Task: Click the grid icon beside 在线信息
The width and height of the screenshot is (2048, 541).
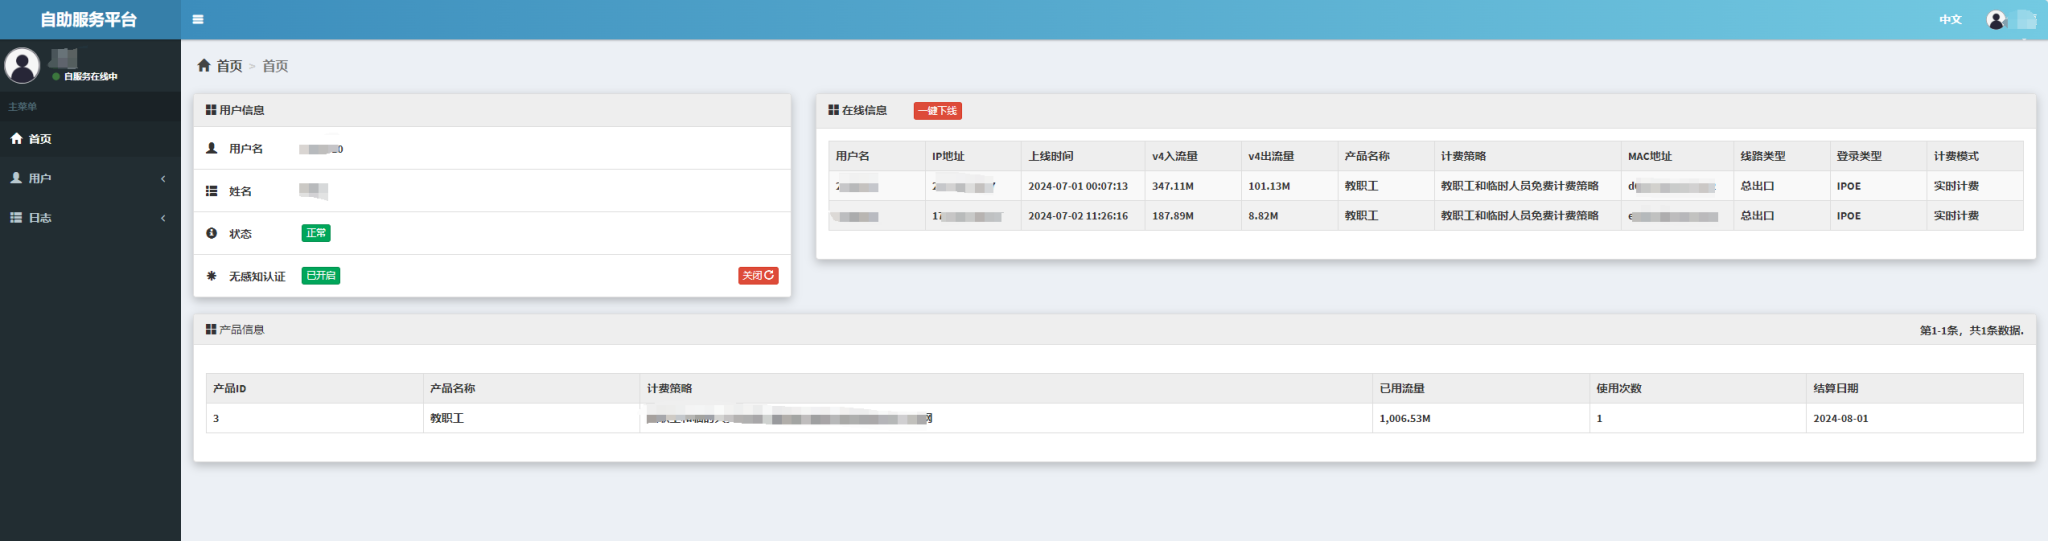Action: 833,110
